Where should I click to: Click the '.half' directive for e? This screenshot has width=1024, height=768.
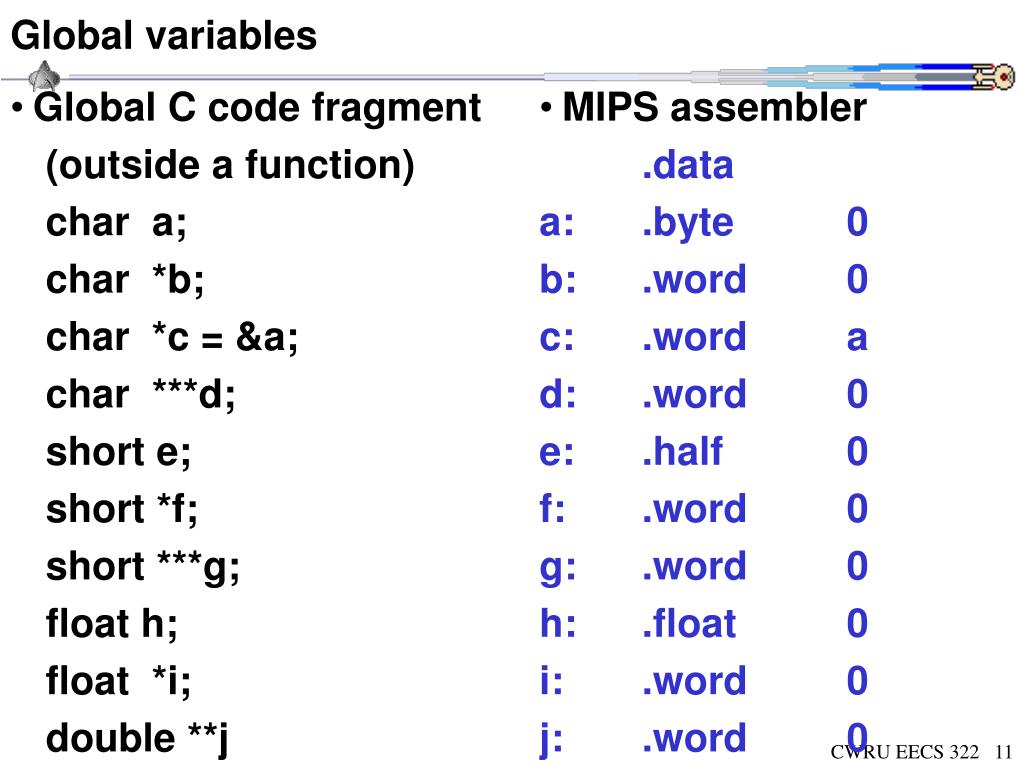click(682, 452)
